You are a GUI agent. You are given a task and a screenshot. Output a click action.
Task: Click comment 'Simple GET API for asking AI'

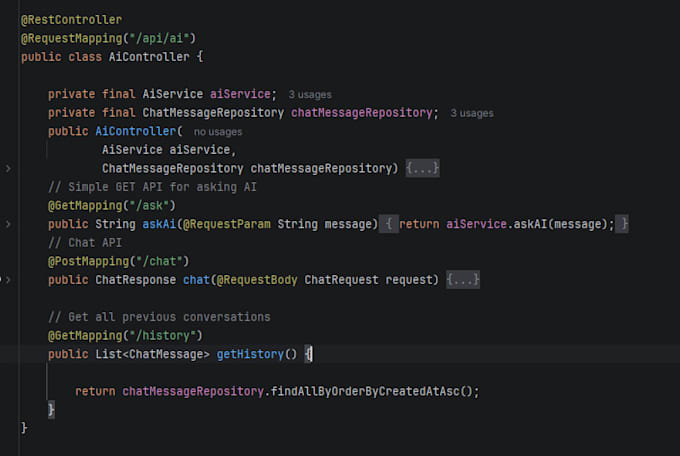(152, 187)
